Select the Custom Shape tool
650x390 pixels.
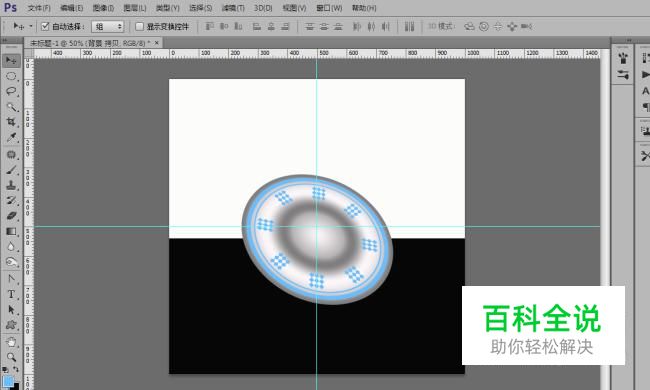click(x=11, y=325)
